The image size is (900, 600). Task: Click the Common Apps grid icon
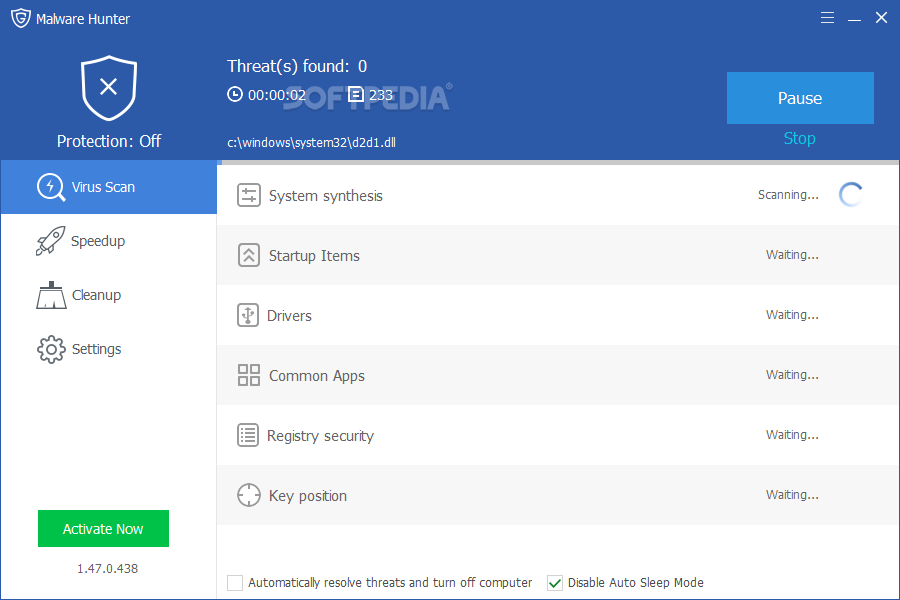pyautogui.click(x=249, y=375)
